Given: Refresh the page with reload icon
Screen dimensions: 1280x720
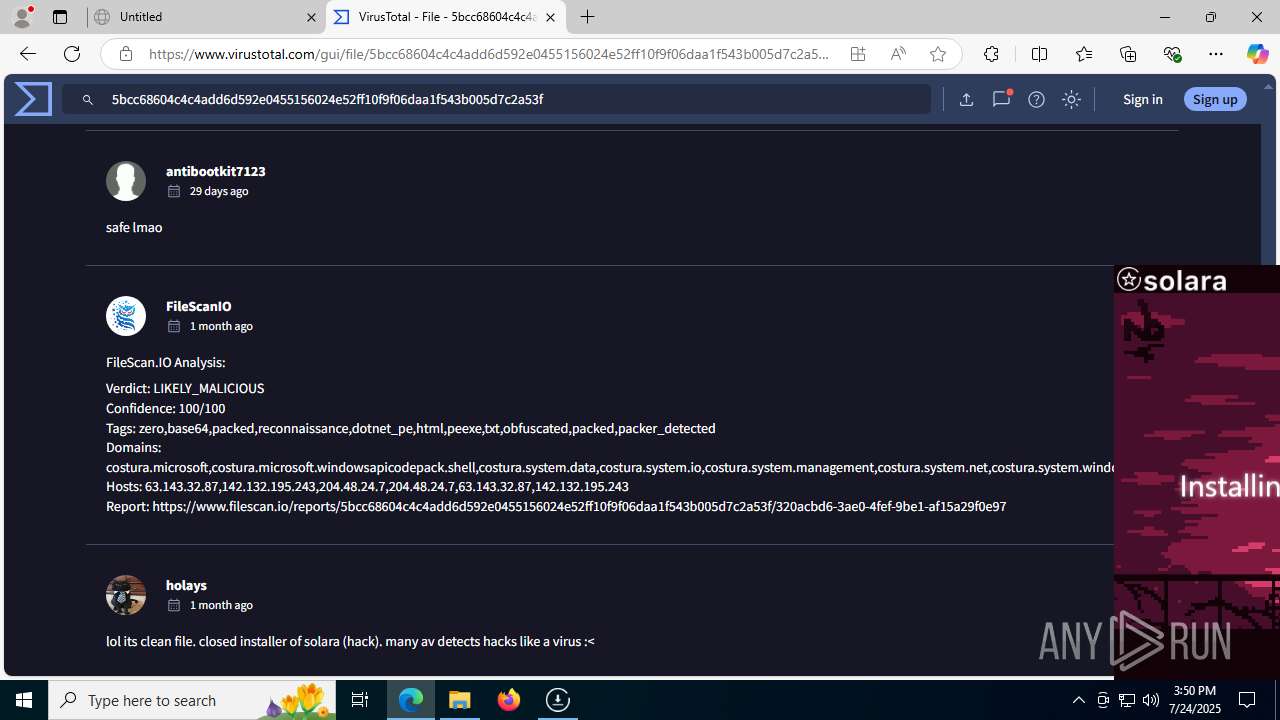Looking at the screenshot, I should click(x=72, y=54).
